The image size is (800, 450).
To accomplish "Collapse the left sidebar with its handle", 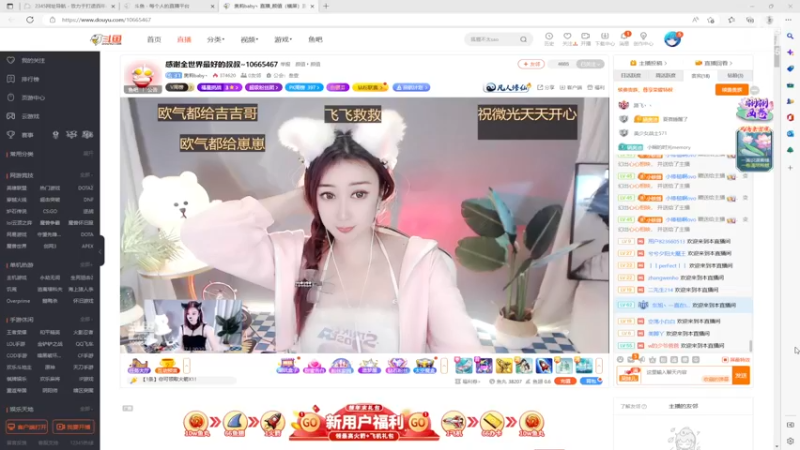I will coord(101,251).
